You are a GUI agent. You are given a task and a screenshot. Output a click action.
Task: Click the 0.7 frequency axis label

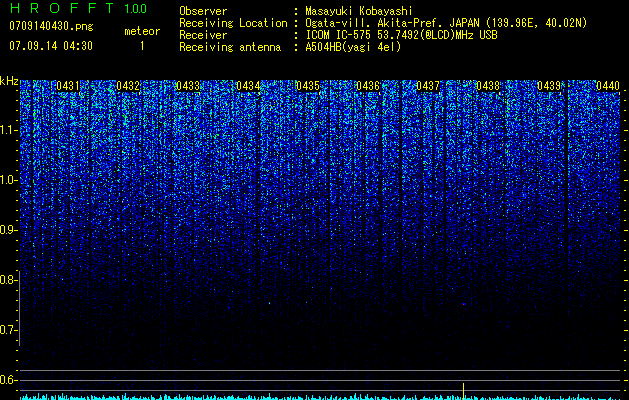[7, 330]
